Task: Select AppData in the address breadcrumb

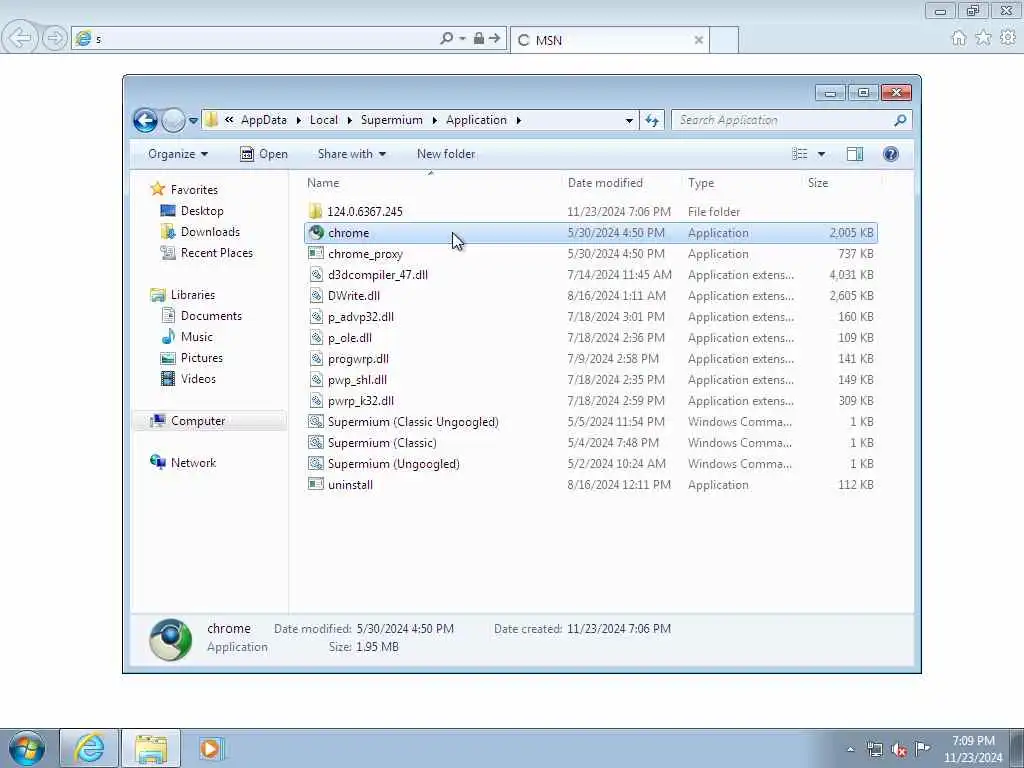Action: coord(263,120)
